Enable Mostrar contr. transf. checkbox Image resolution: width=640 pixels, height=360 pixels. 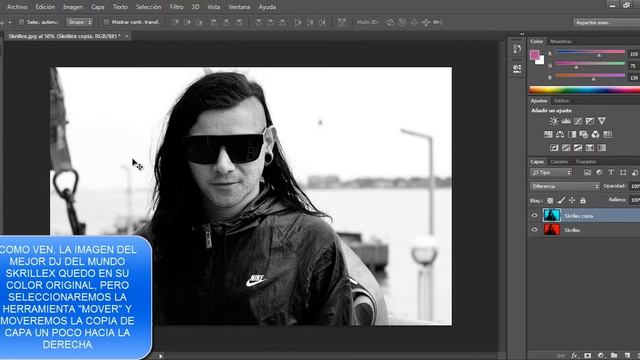pyautogui.click(x=106, y=22)
